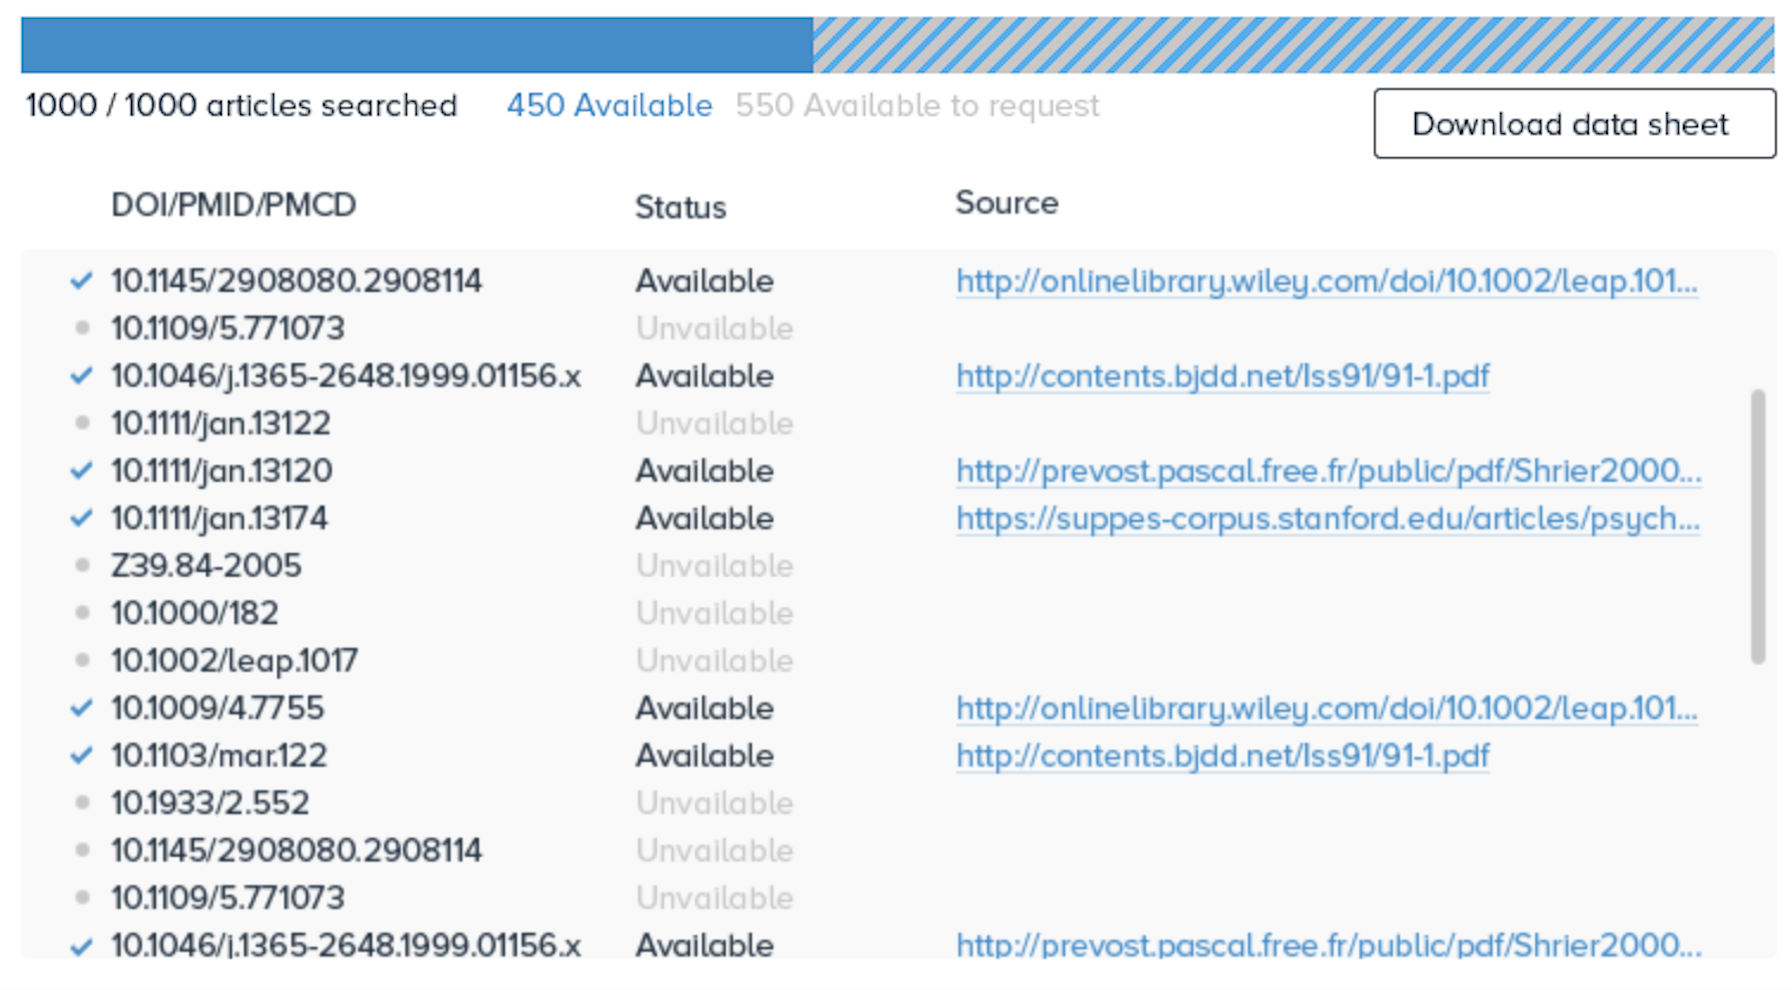The height and width of the screenshot is (990, 1792).
Task: Select the 550 Available to request filter
Action: (917, 105)
